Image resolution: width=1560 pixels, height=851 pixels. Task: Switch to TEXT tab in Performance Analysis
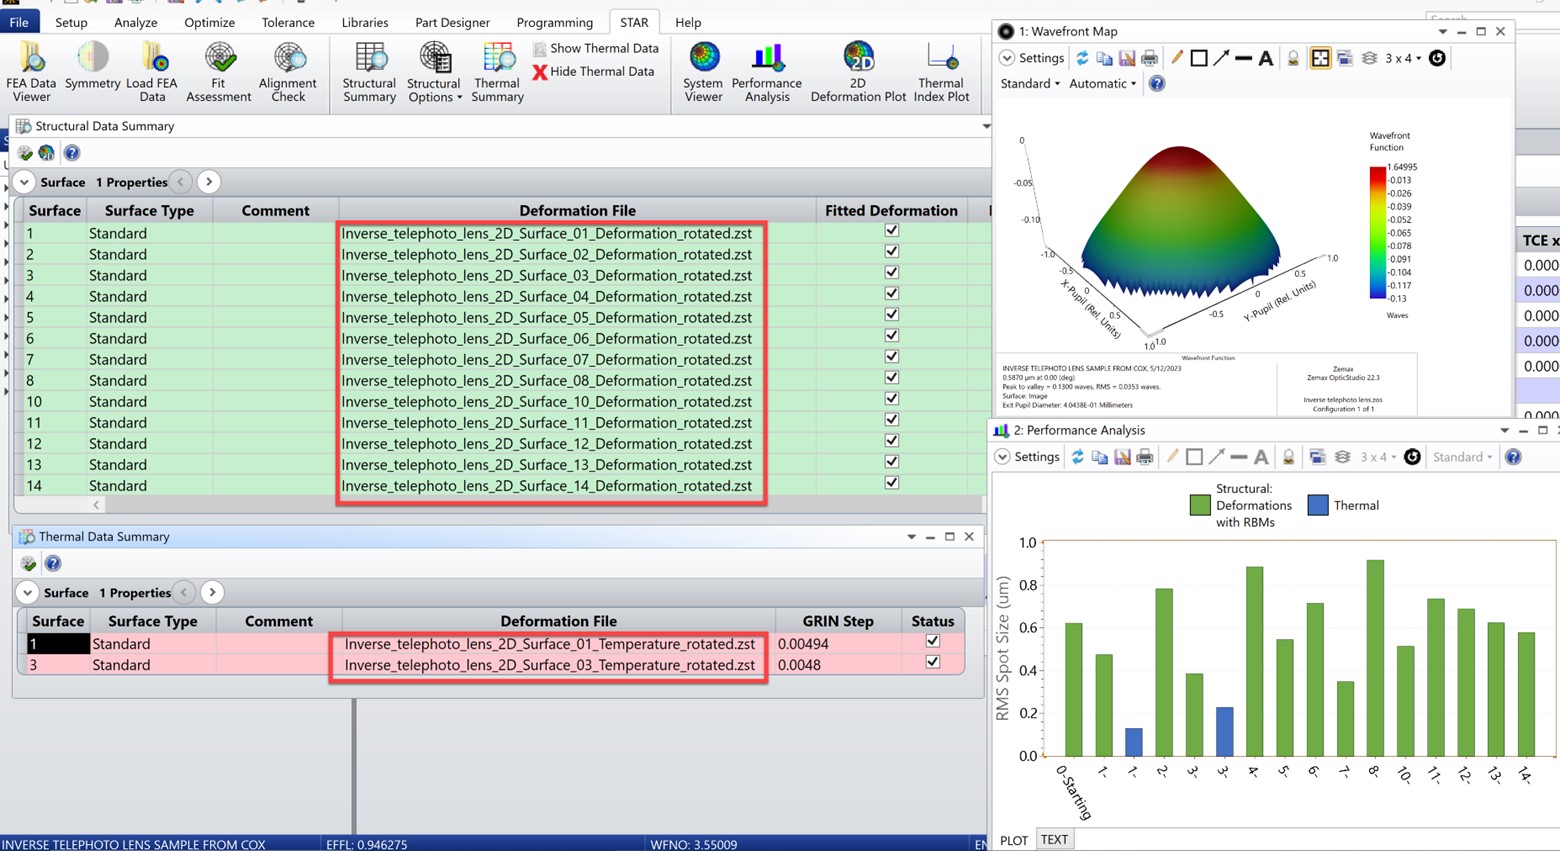pyautogui.click(x=1054, y=840)
